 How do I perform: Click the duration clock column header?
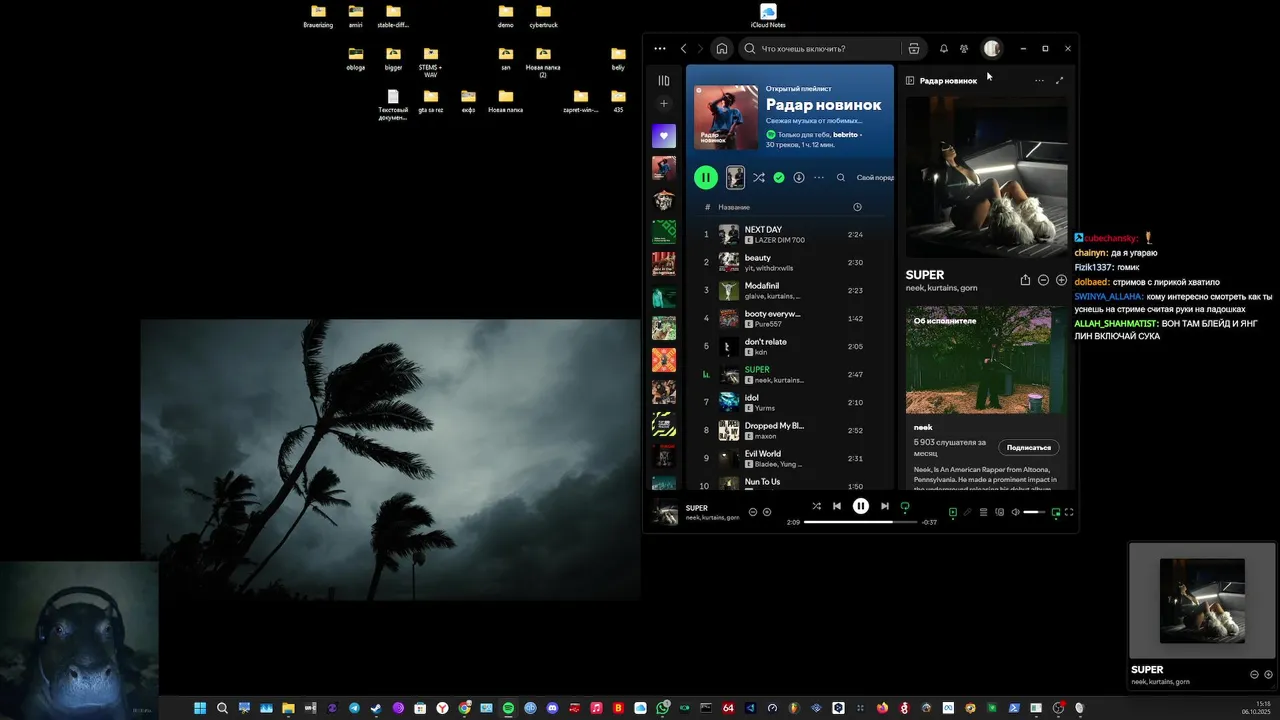click(x=857, y=207)
